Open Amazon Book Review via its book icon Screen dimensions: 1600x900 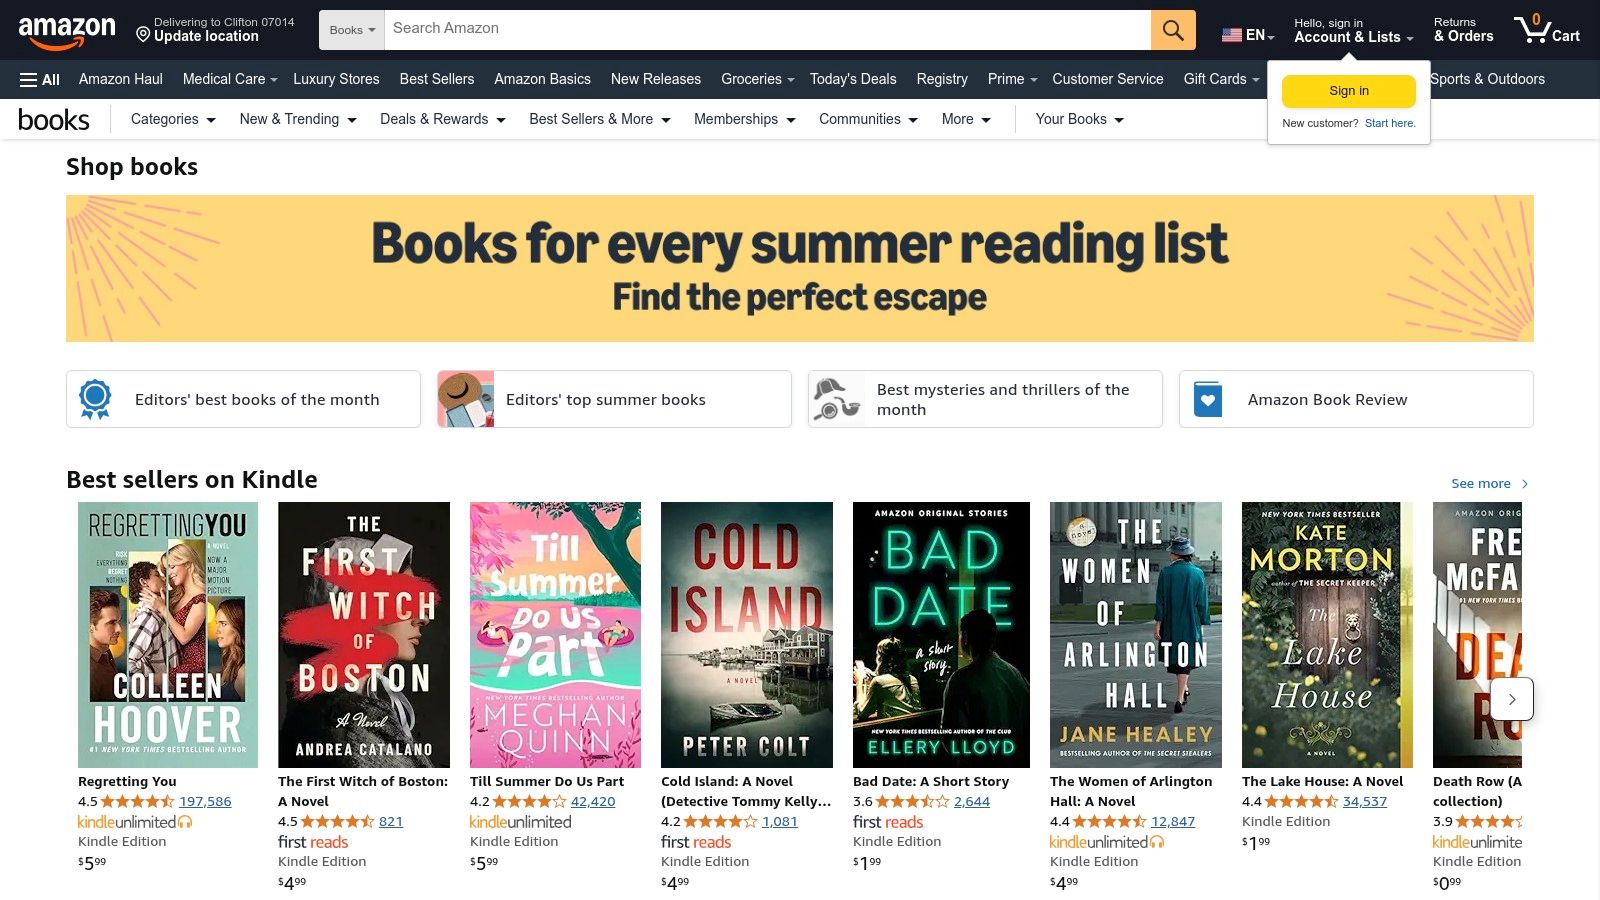(1208, 398)
